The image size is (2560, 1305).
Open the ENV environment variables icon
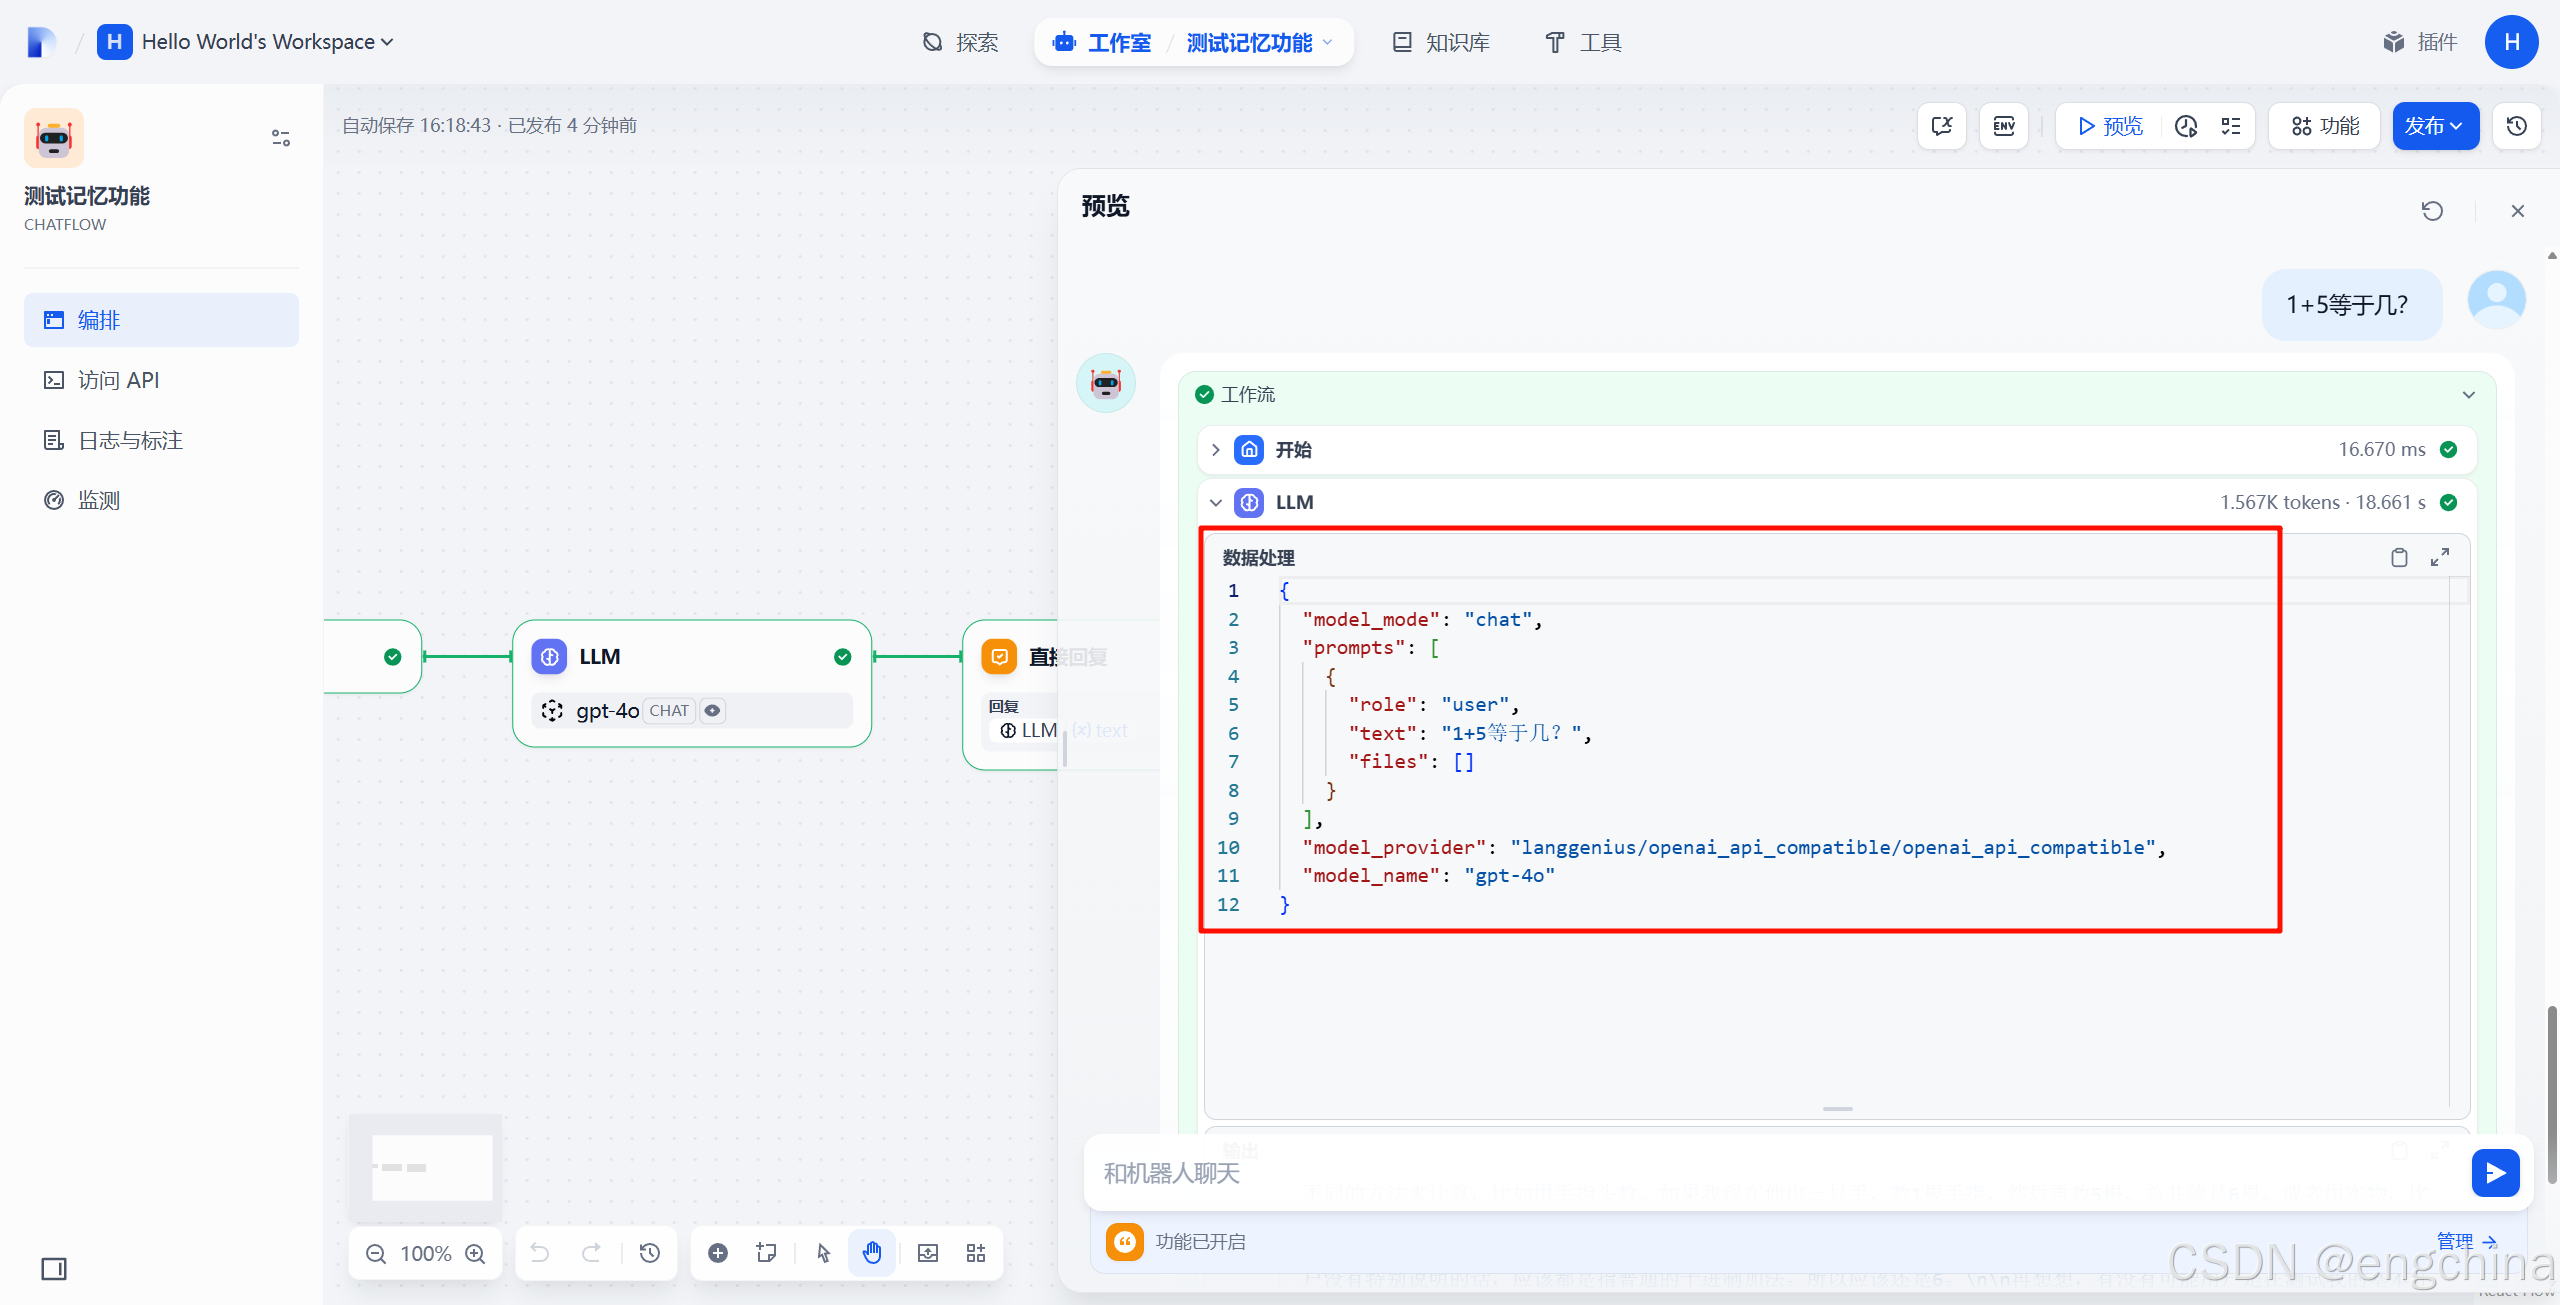2004,126
